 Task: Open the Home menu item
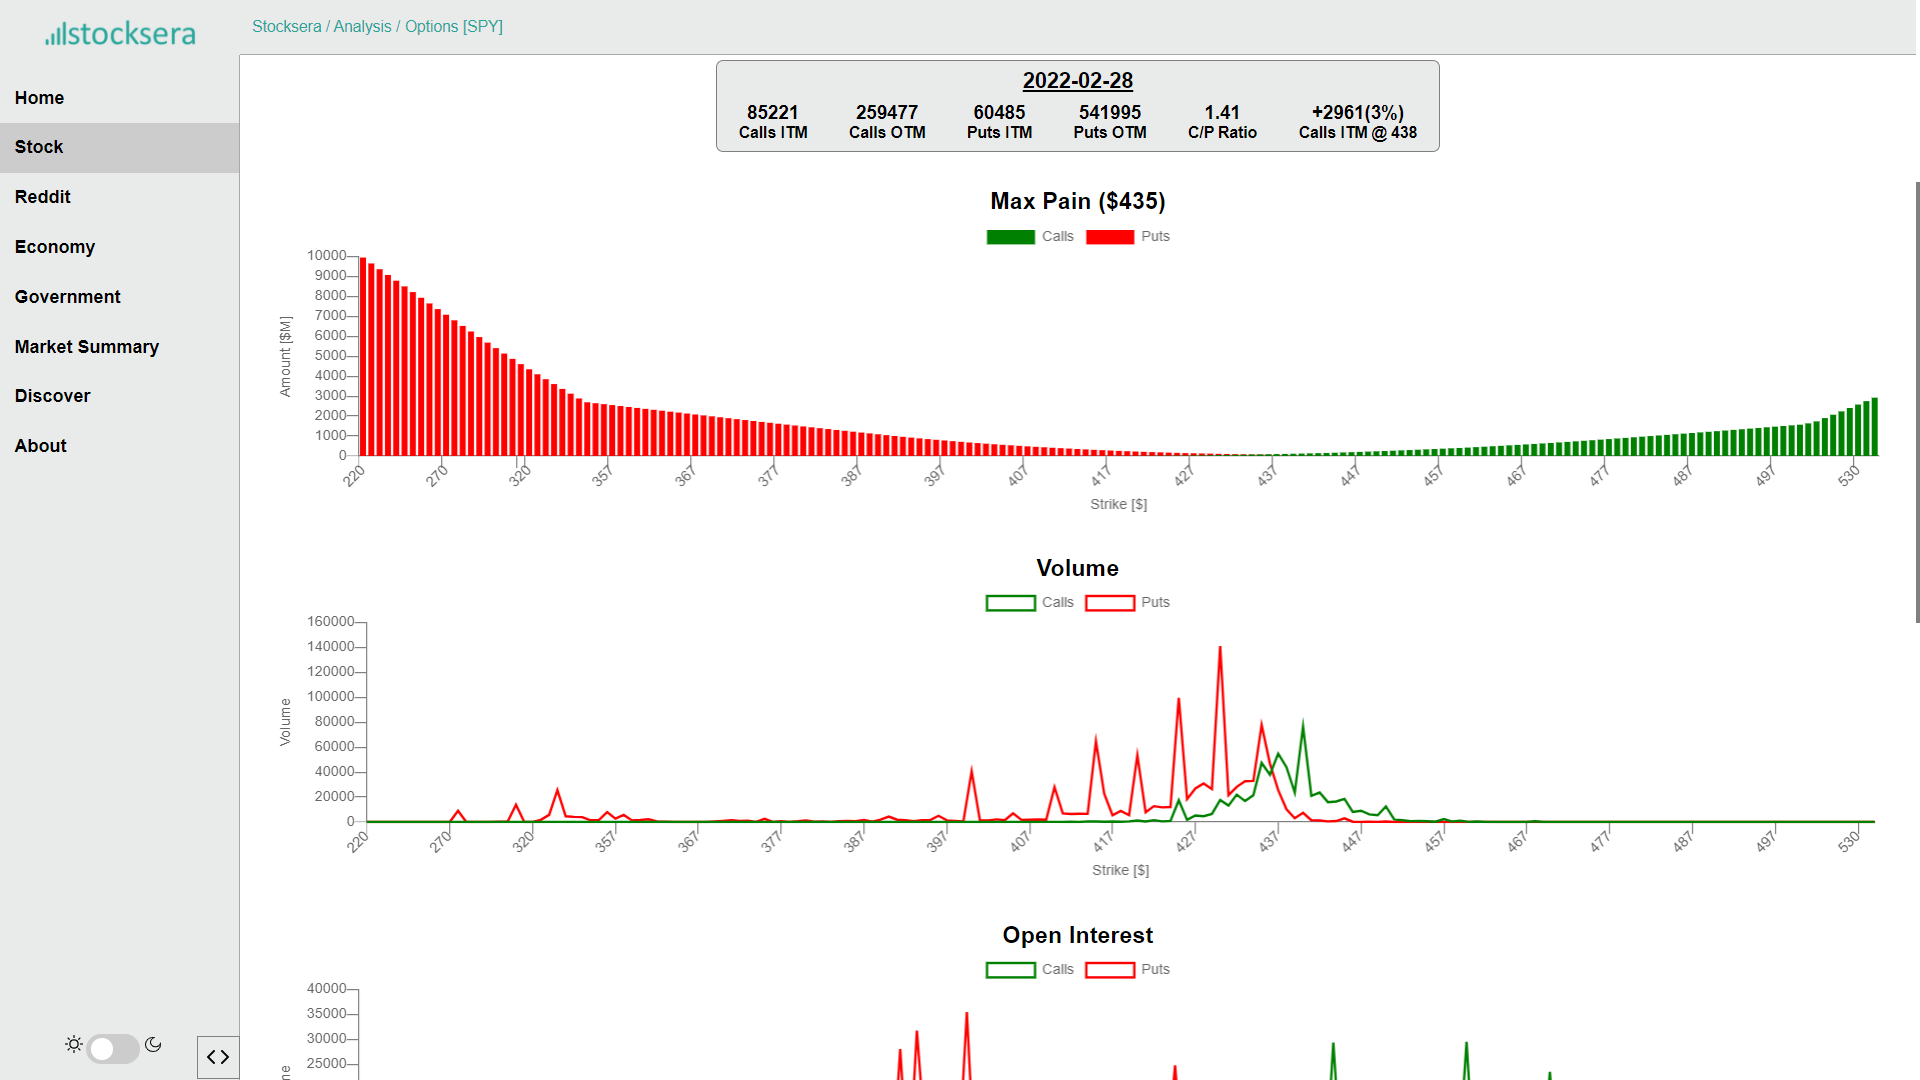40,98
